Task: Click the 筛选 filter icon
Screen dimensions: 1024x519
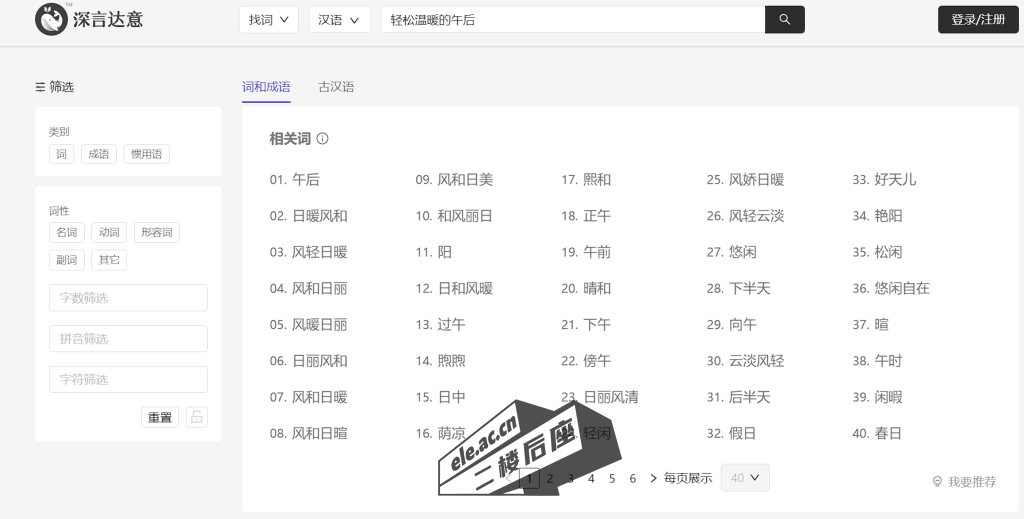Action: click(40, 87)
